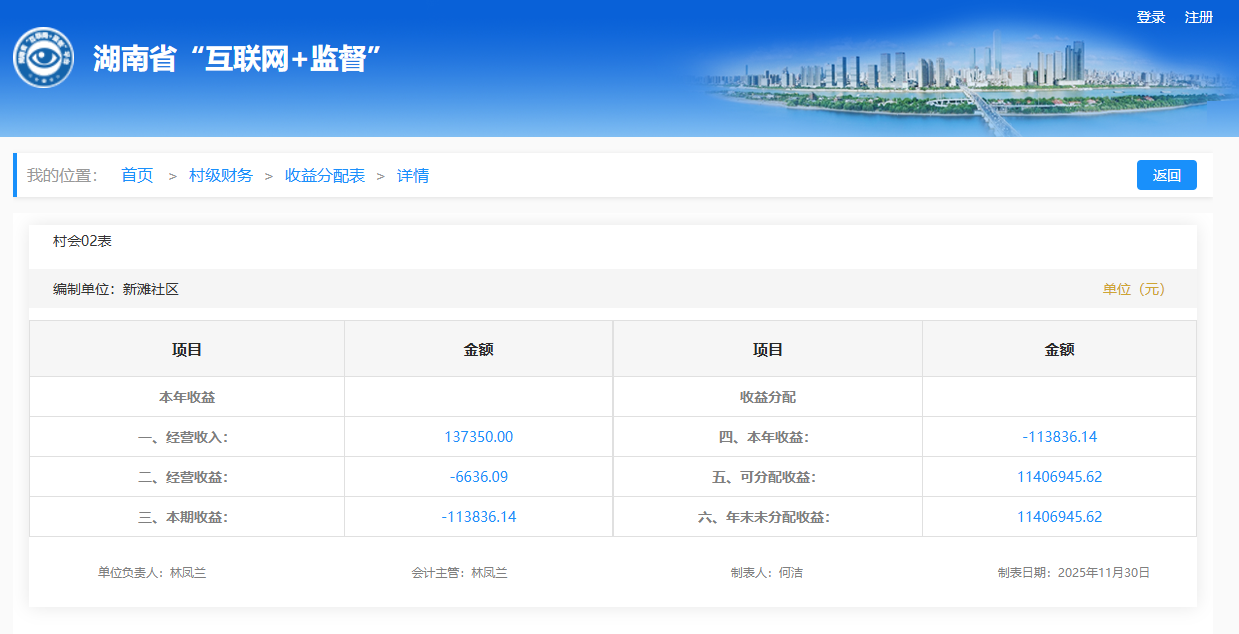Image resolution: width=1239 pixels, height=634 pixels.
Task: Select 本期收益 amount -113836.14
Action: coord(478,517)
